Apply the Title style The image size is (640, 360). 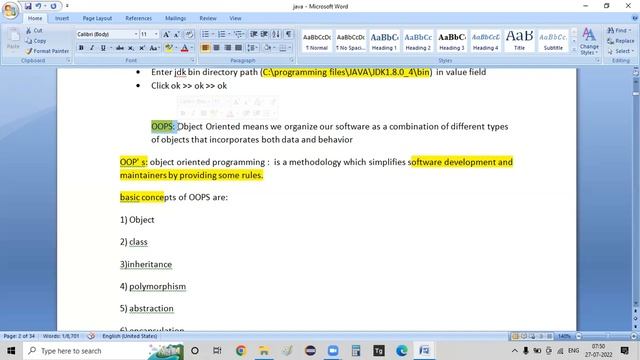[x=519, y=41]
